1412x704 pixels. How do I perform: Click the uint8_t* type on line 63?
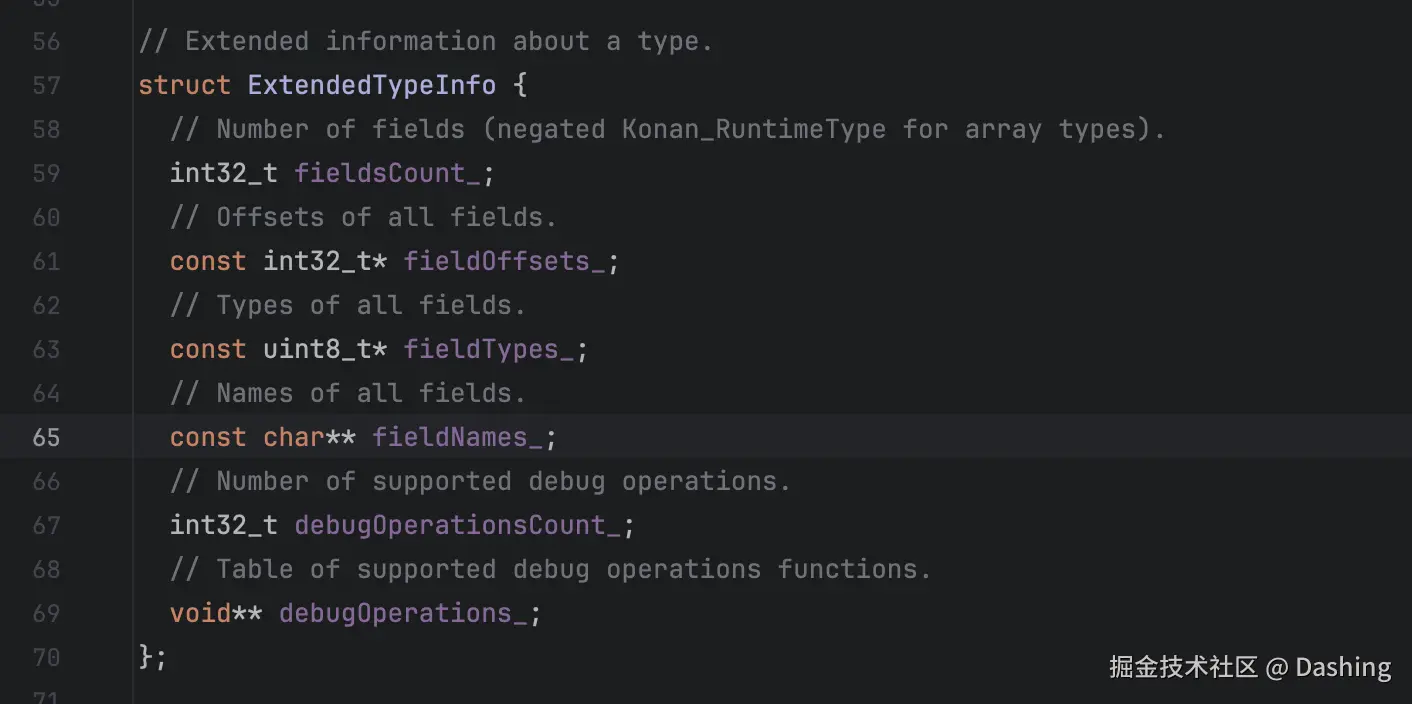[x=325, y=350]
